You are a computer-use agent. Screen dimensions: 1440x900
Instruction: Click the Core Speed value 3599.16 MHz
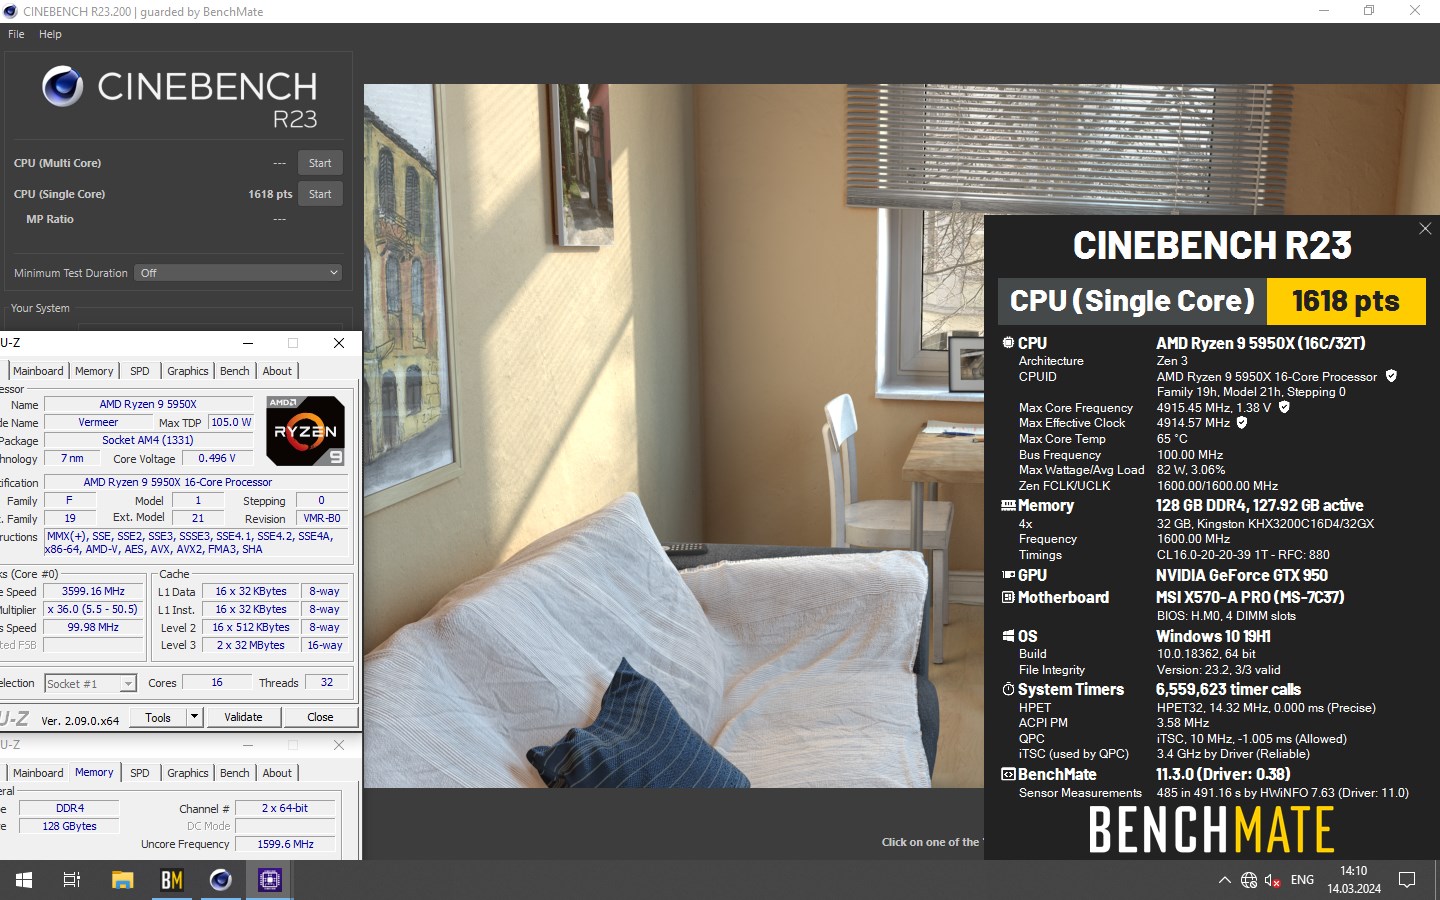pyautogui.click(x=93, y=591)
